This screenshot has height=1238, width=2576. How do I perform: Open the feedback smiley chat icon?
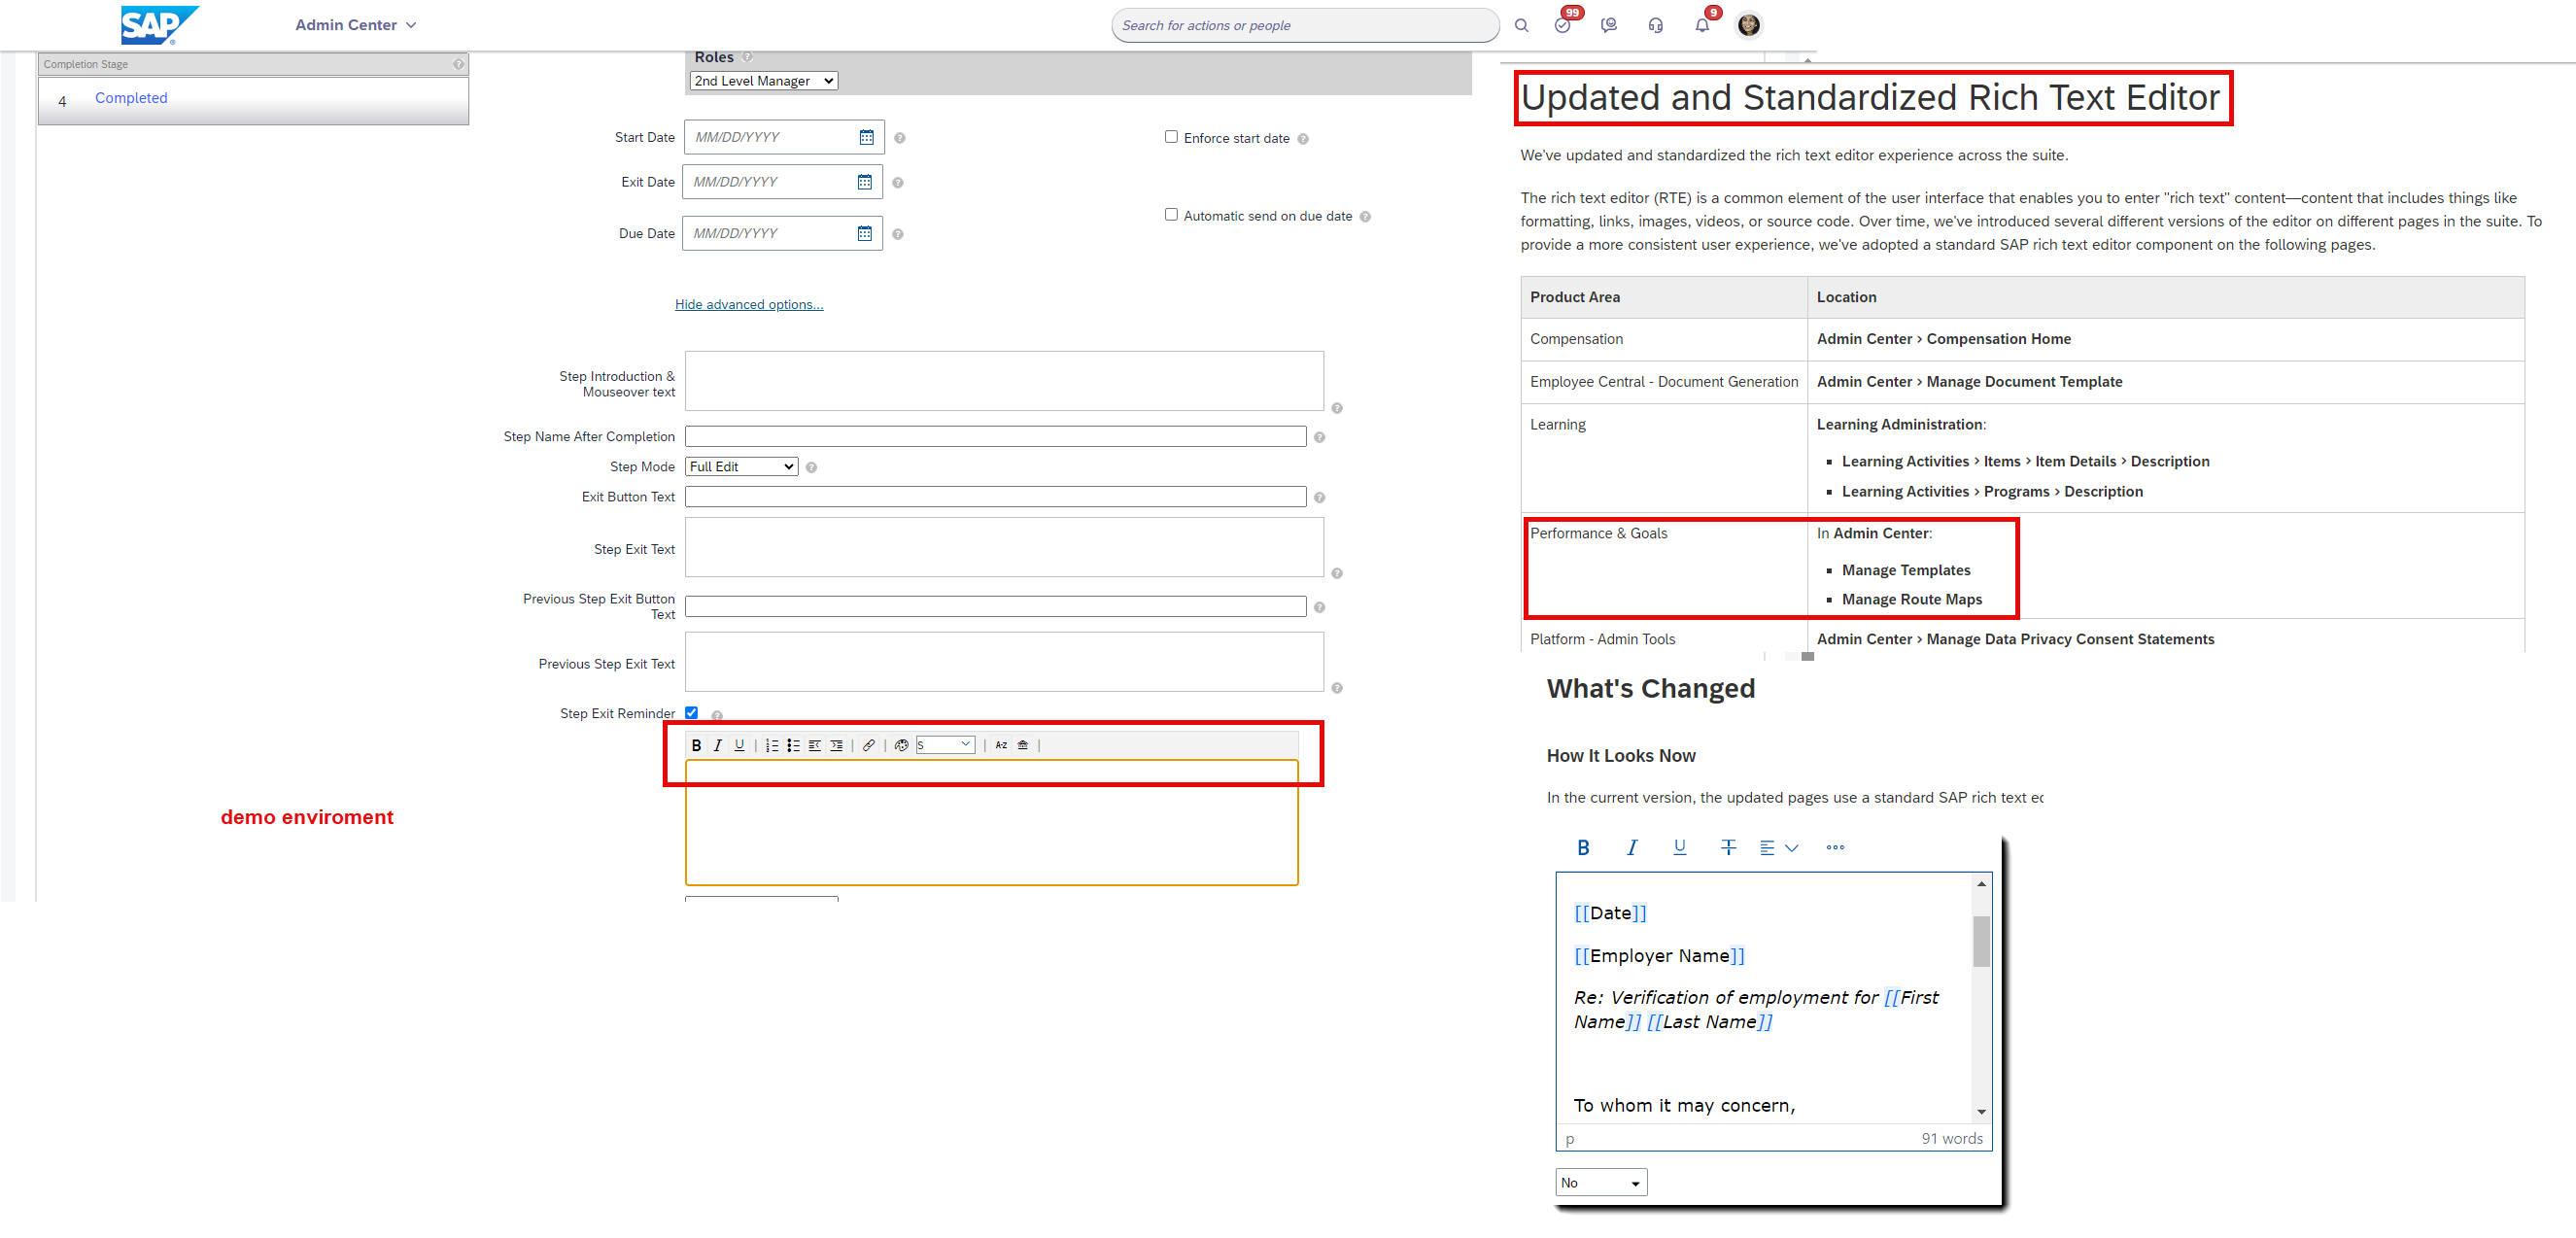[x=1609, y=25]
